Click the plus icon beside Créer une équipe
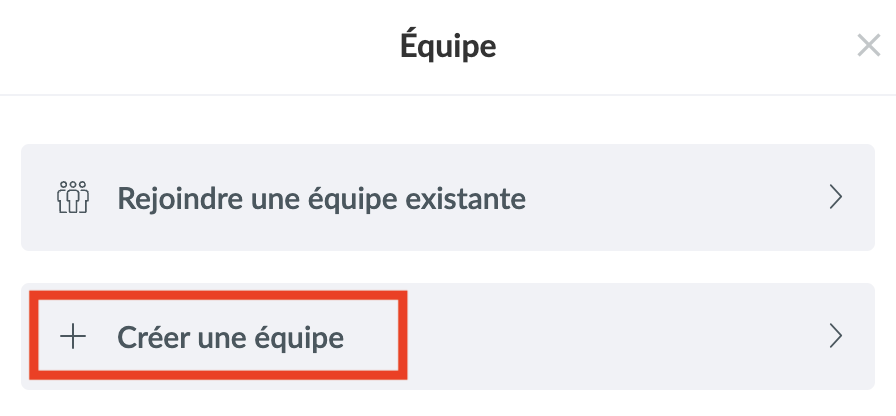 click(x=73, y=337)
